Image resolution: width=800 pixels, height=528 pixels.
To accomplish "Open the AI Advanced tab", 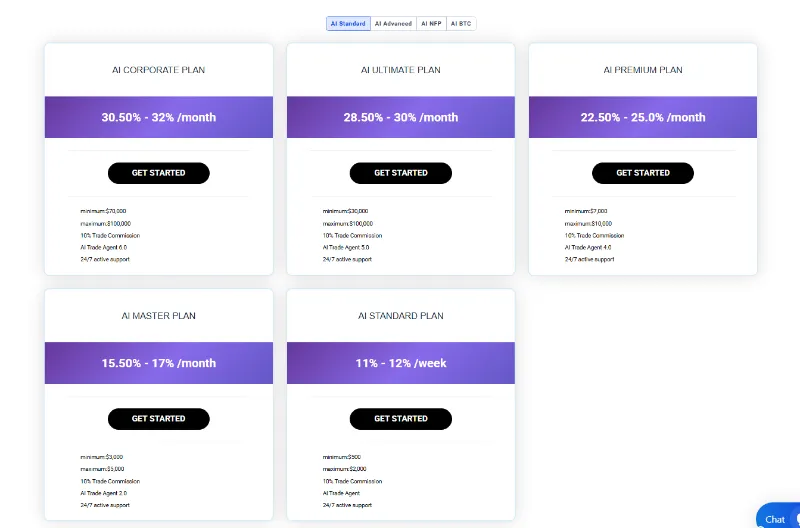I will pyautogui.click(x=393, y=23).
